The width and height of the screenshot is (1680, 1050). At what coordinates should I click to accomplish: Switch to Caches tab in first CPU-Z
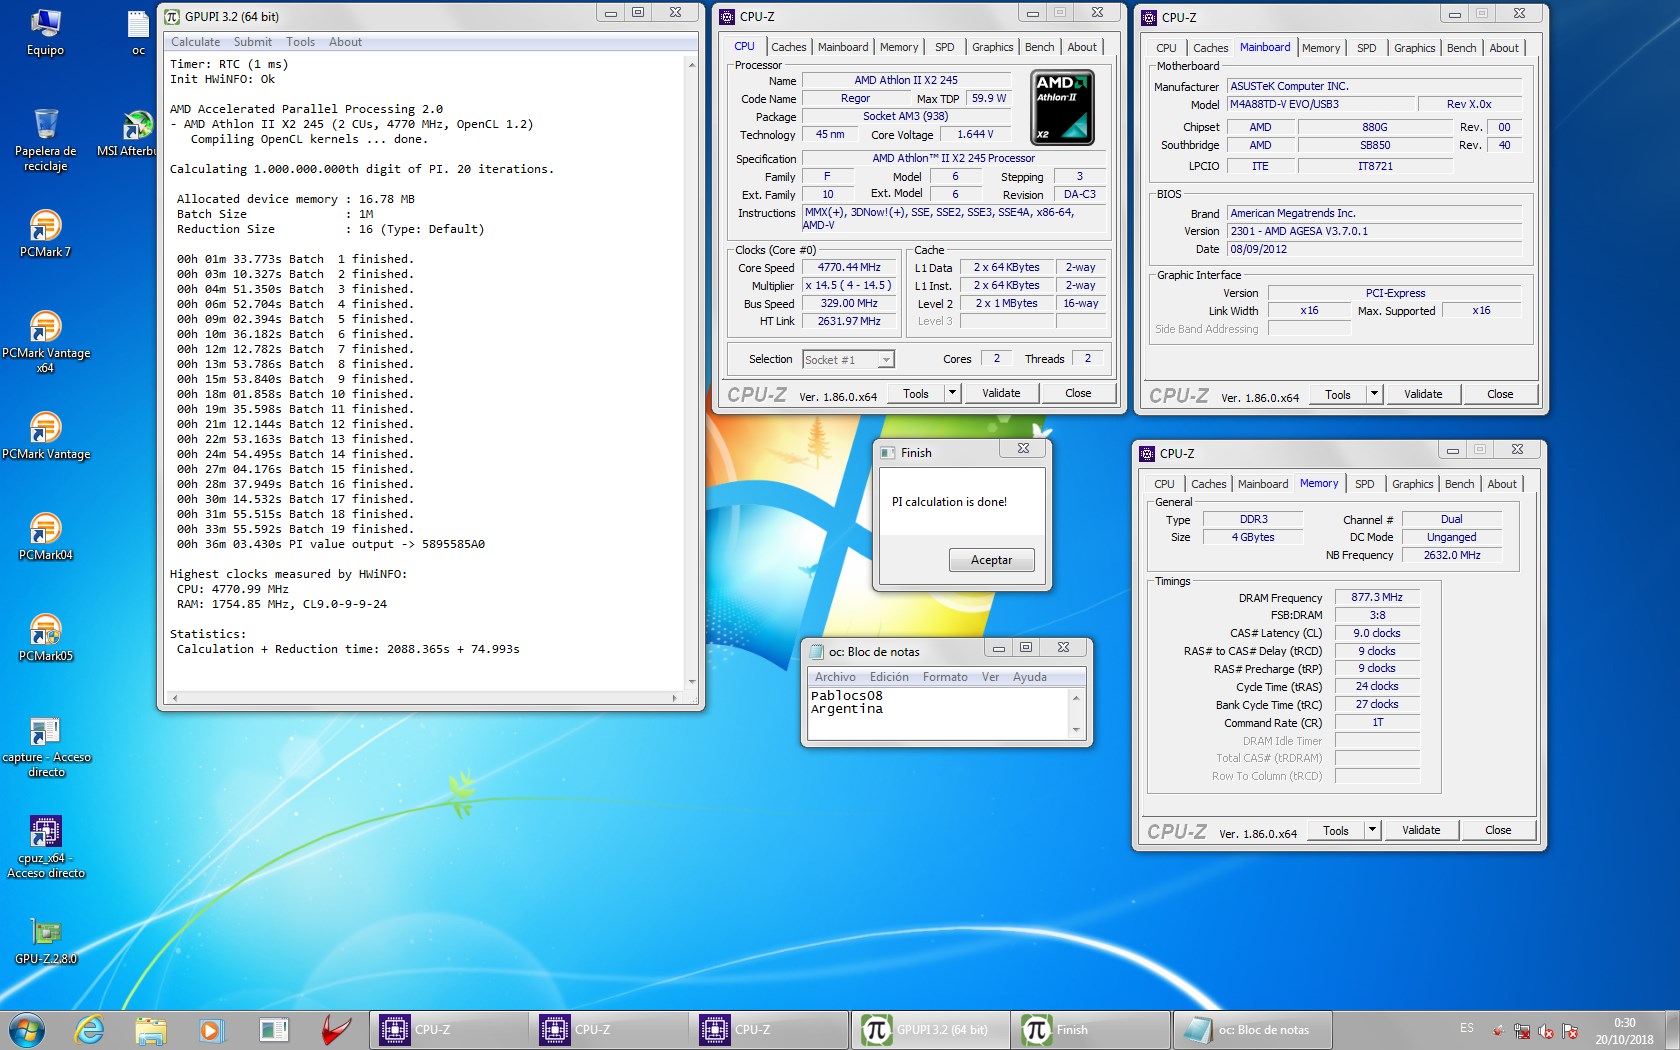coord(788,47)
